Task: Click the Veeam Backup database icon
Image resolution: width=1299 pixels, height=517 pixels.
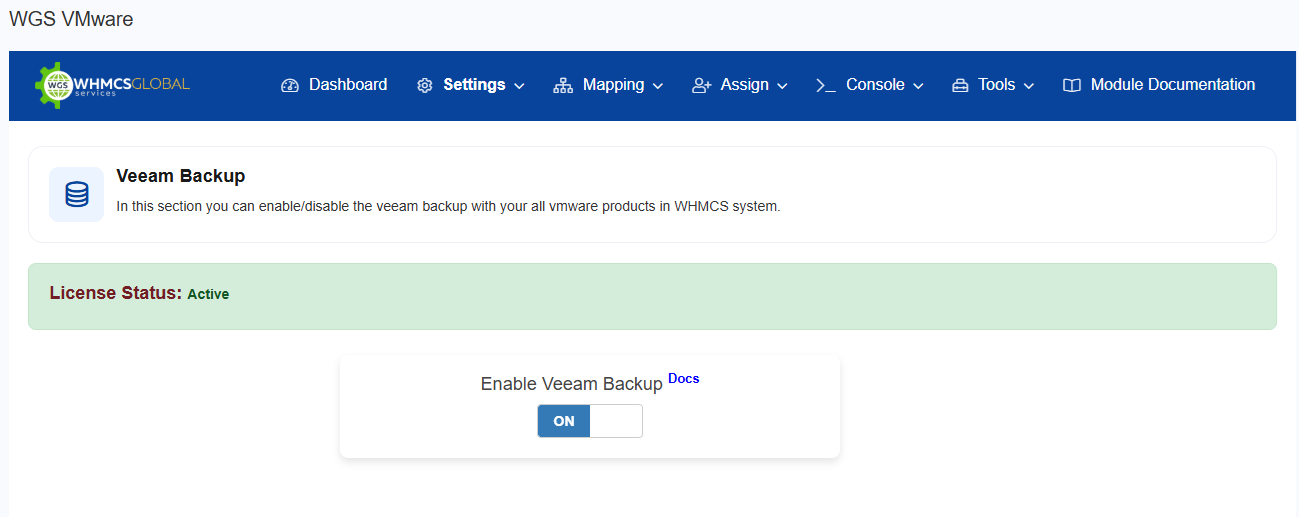Action: click(x=77, y=194)
